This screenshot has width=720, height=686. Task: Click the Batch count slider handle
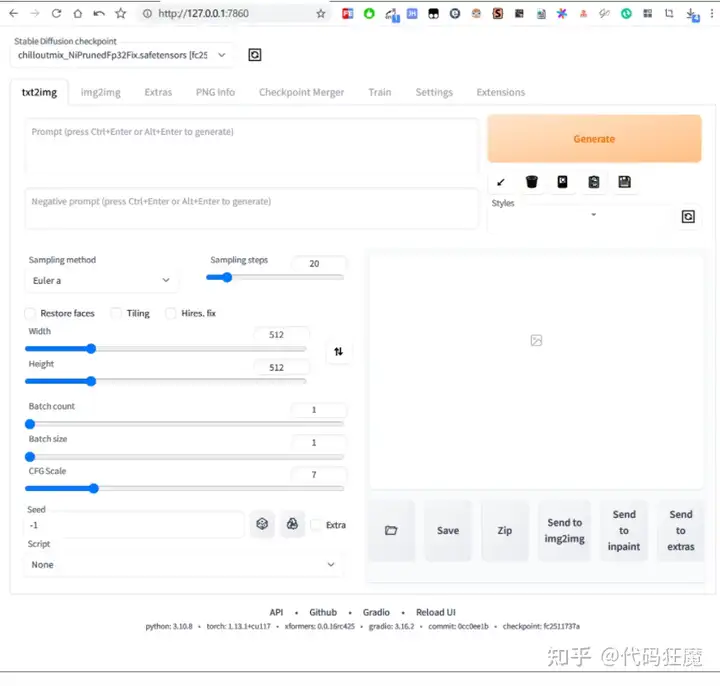(30, 424)
